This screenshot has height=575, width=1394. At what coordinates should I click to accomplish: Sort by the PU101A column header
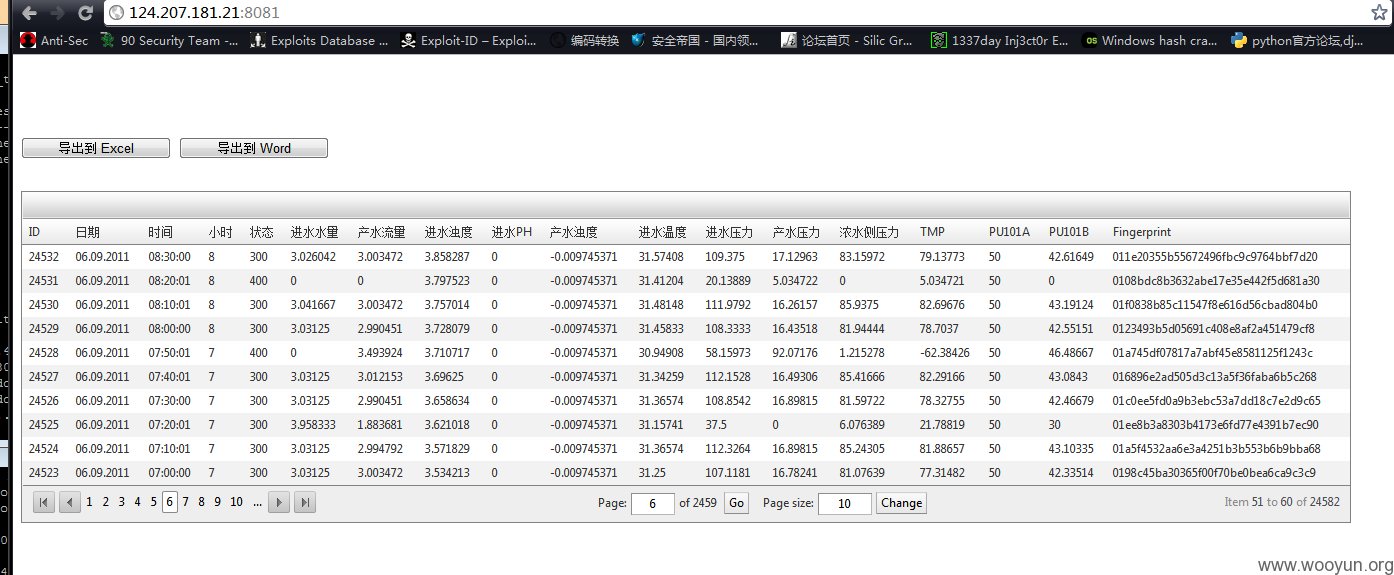pyautogui.click(x=1009, y=232)
